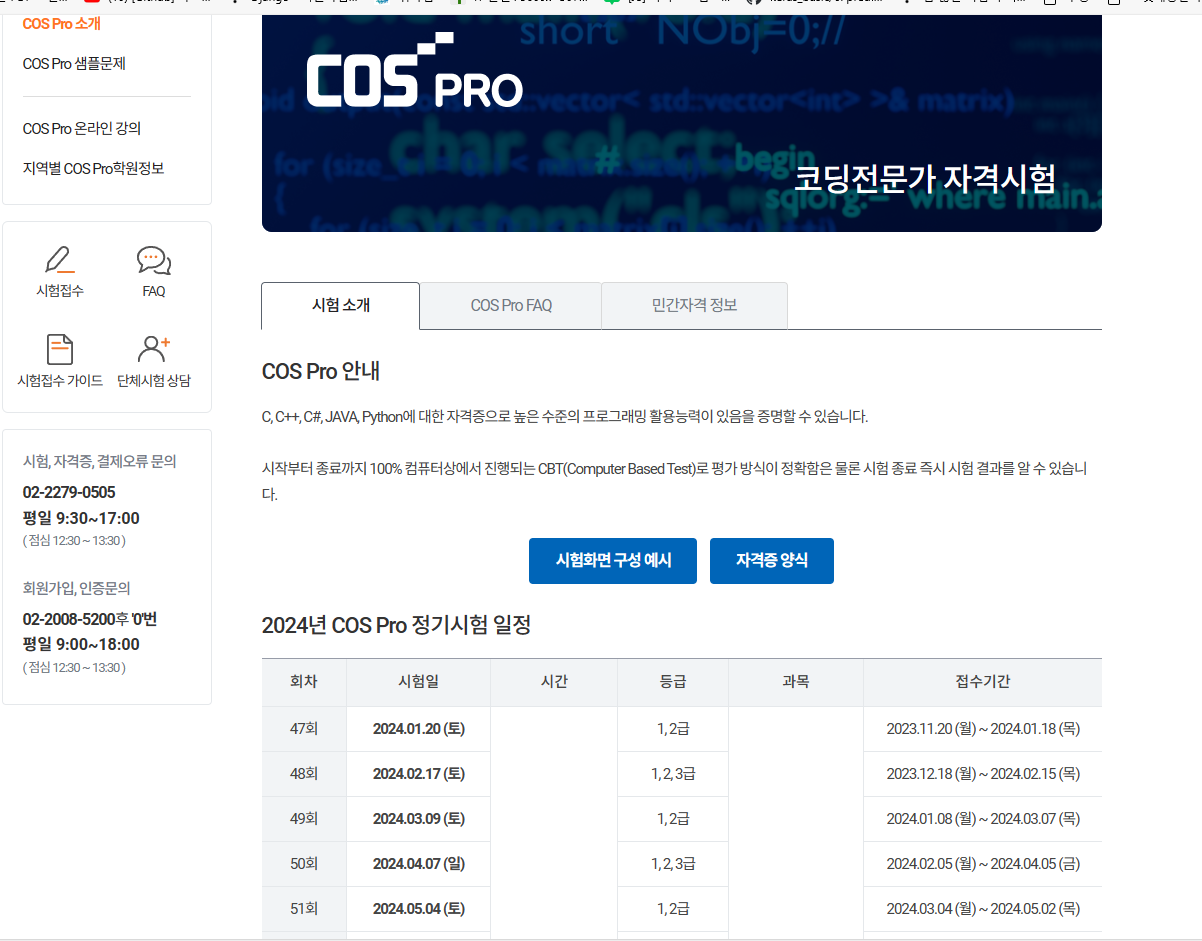Image resolution: width=1202 pixels, height=941 pixels.
Task: Click the 시험일 column header
Action: click(418, 682)
